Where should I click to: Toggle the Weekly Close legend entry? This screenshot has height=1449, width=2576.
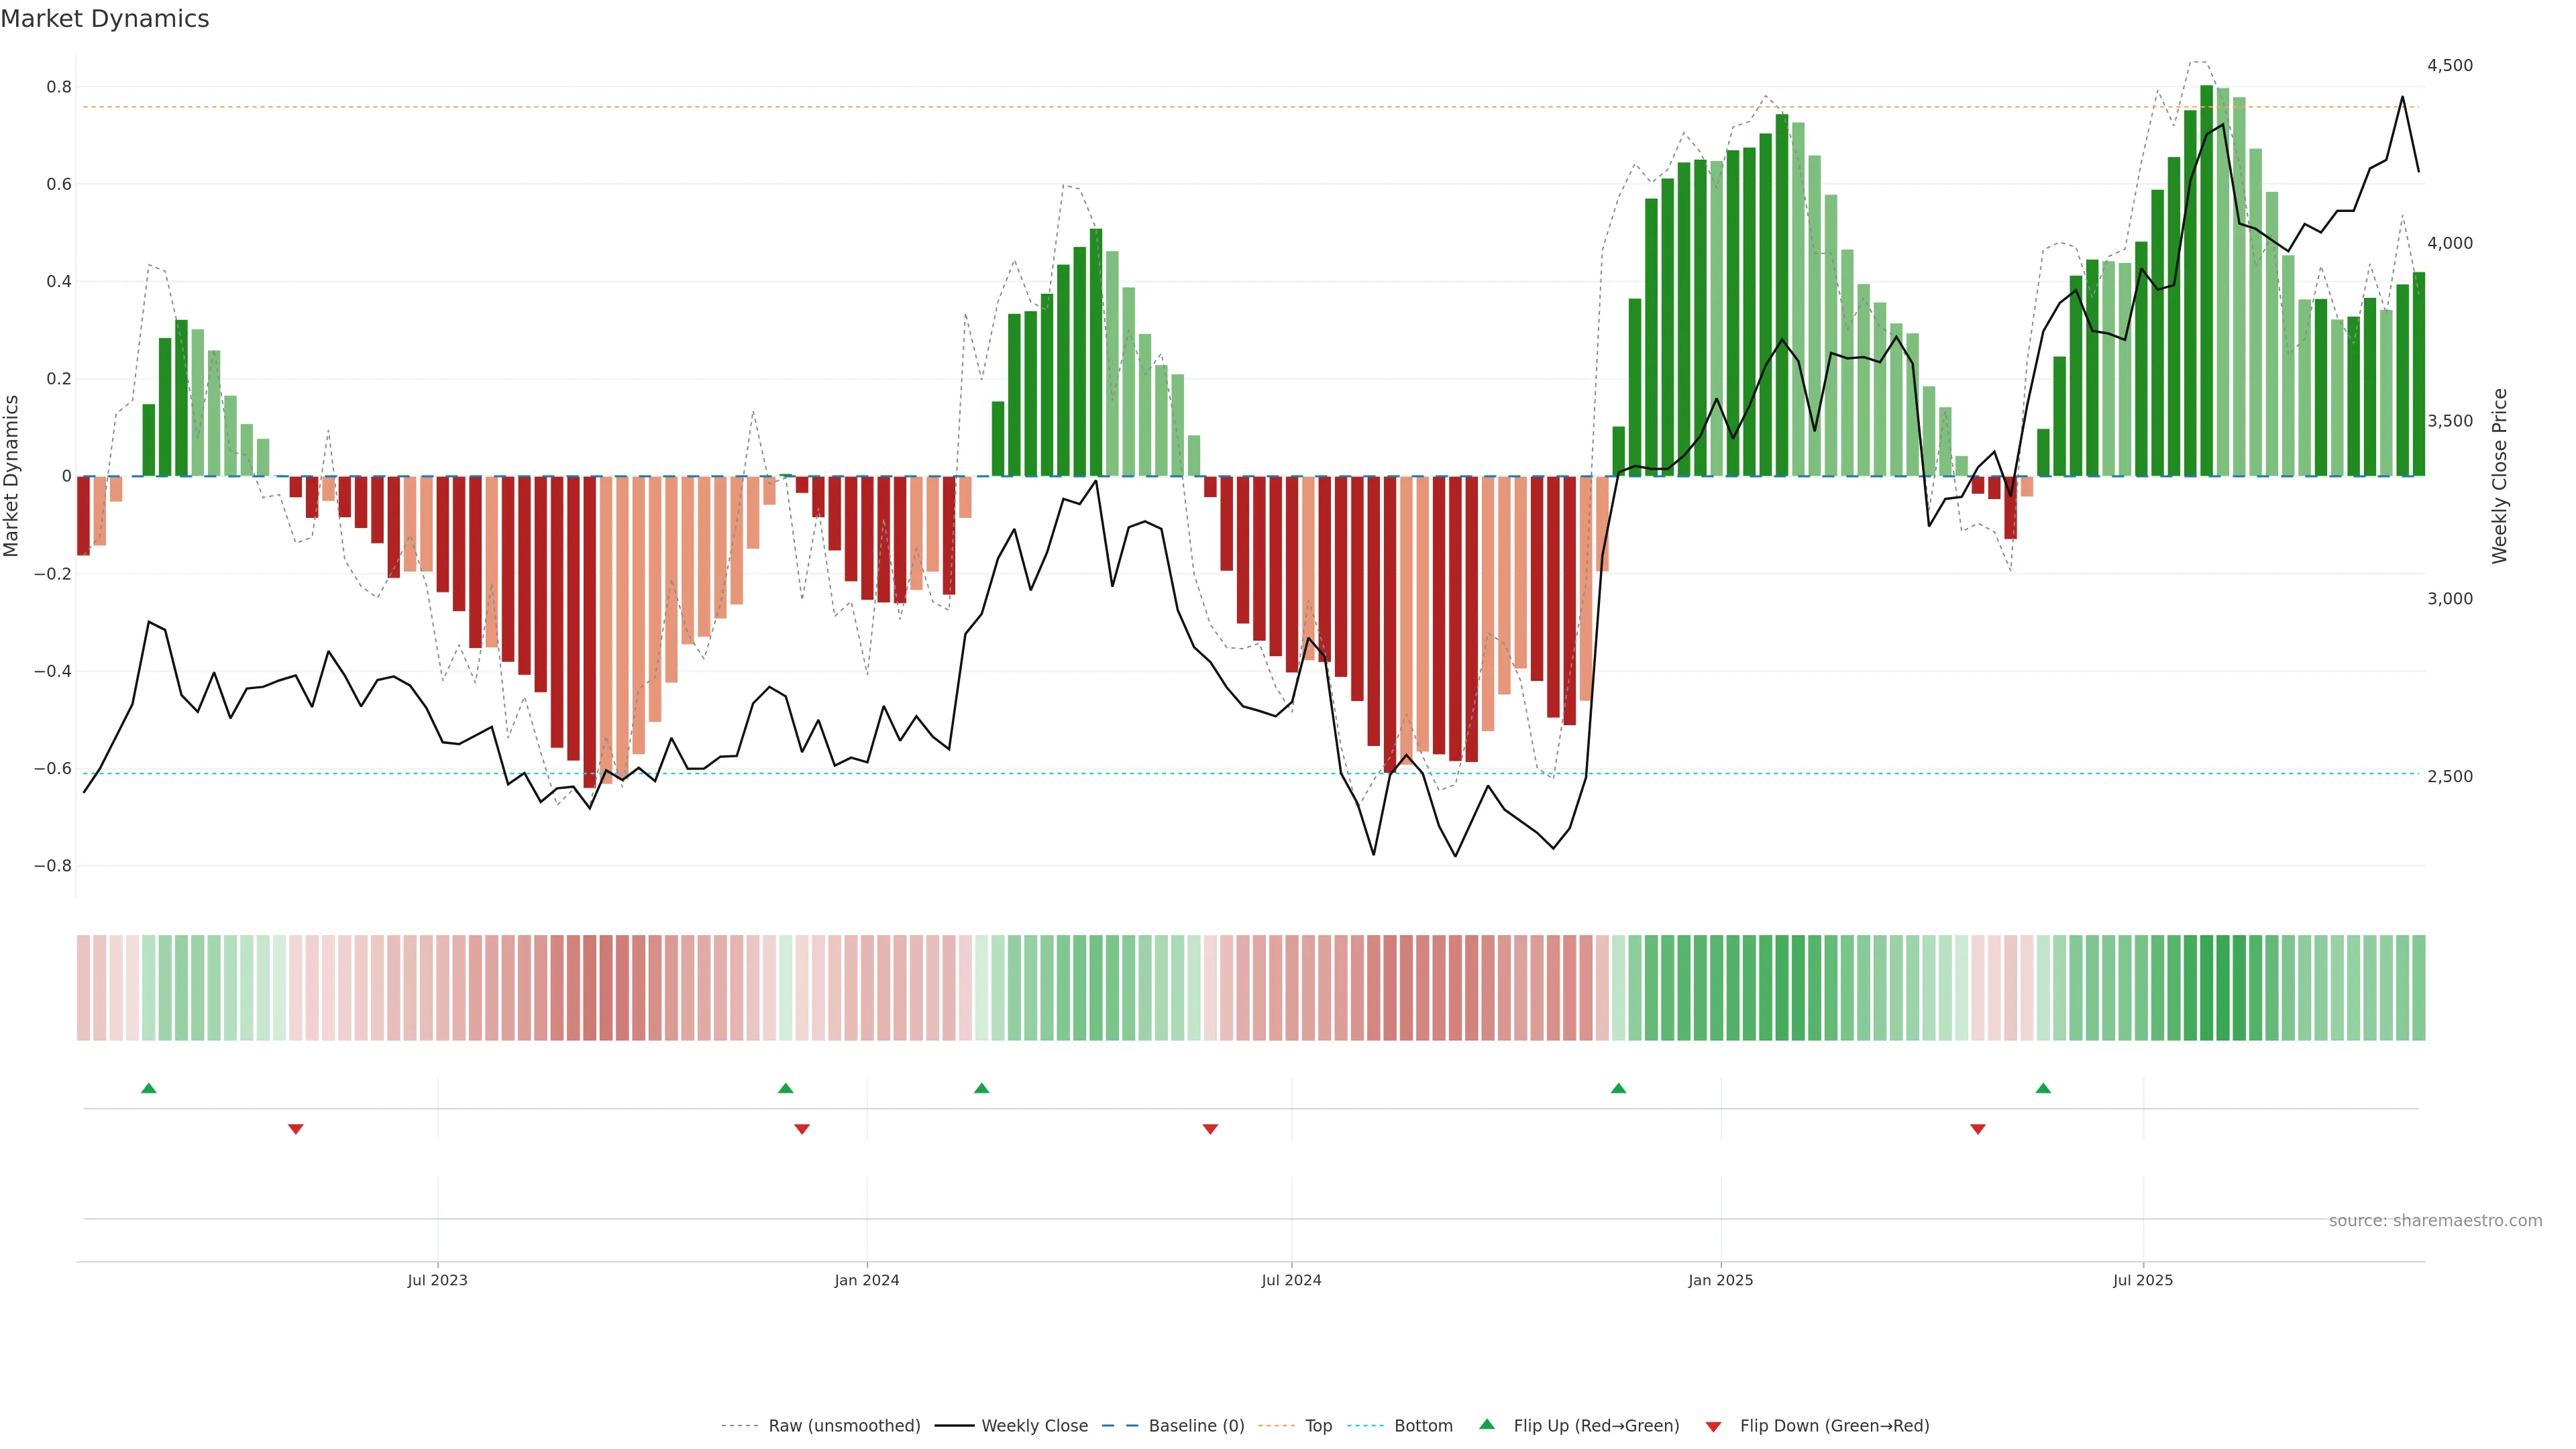(x=1034, y=1426)
